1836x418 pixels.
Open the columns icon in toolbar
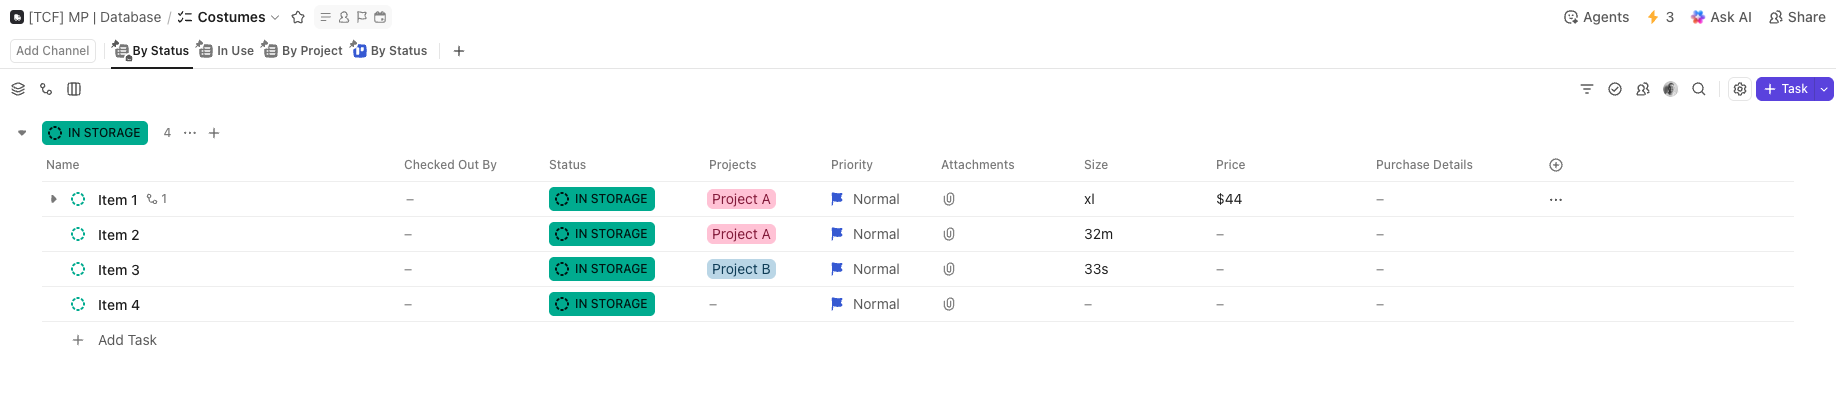[x=74, y=89]
